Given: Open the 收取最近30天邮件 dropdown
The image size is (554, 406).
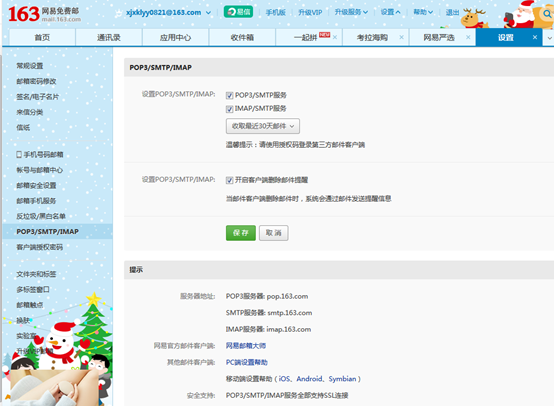Looking at the screenshot, I should click(x=263, y=126).
